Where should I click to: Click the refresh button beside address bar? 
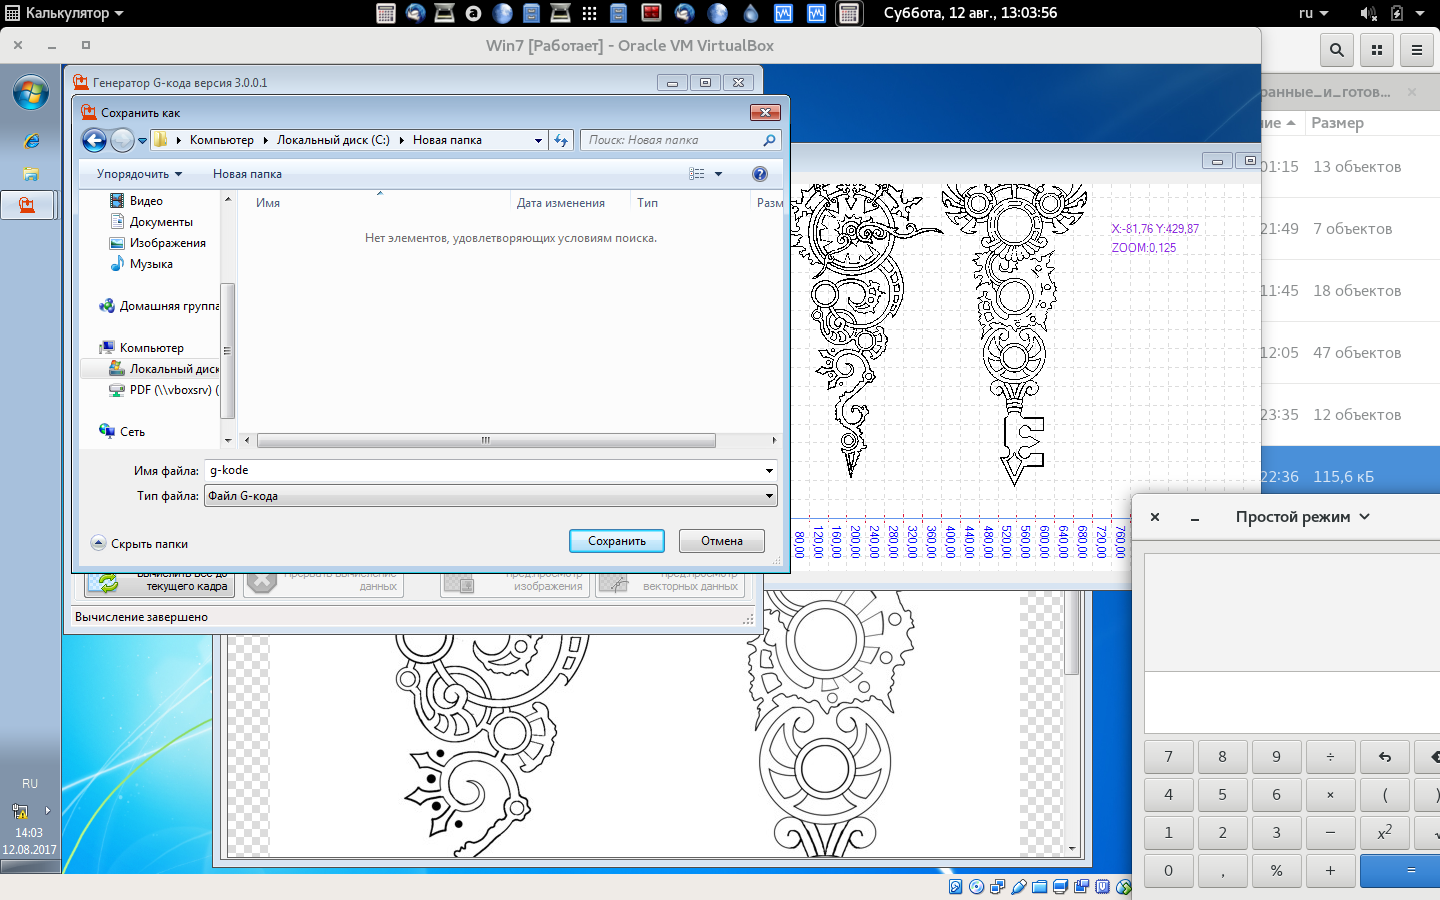(x=561, y=140)
